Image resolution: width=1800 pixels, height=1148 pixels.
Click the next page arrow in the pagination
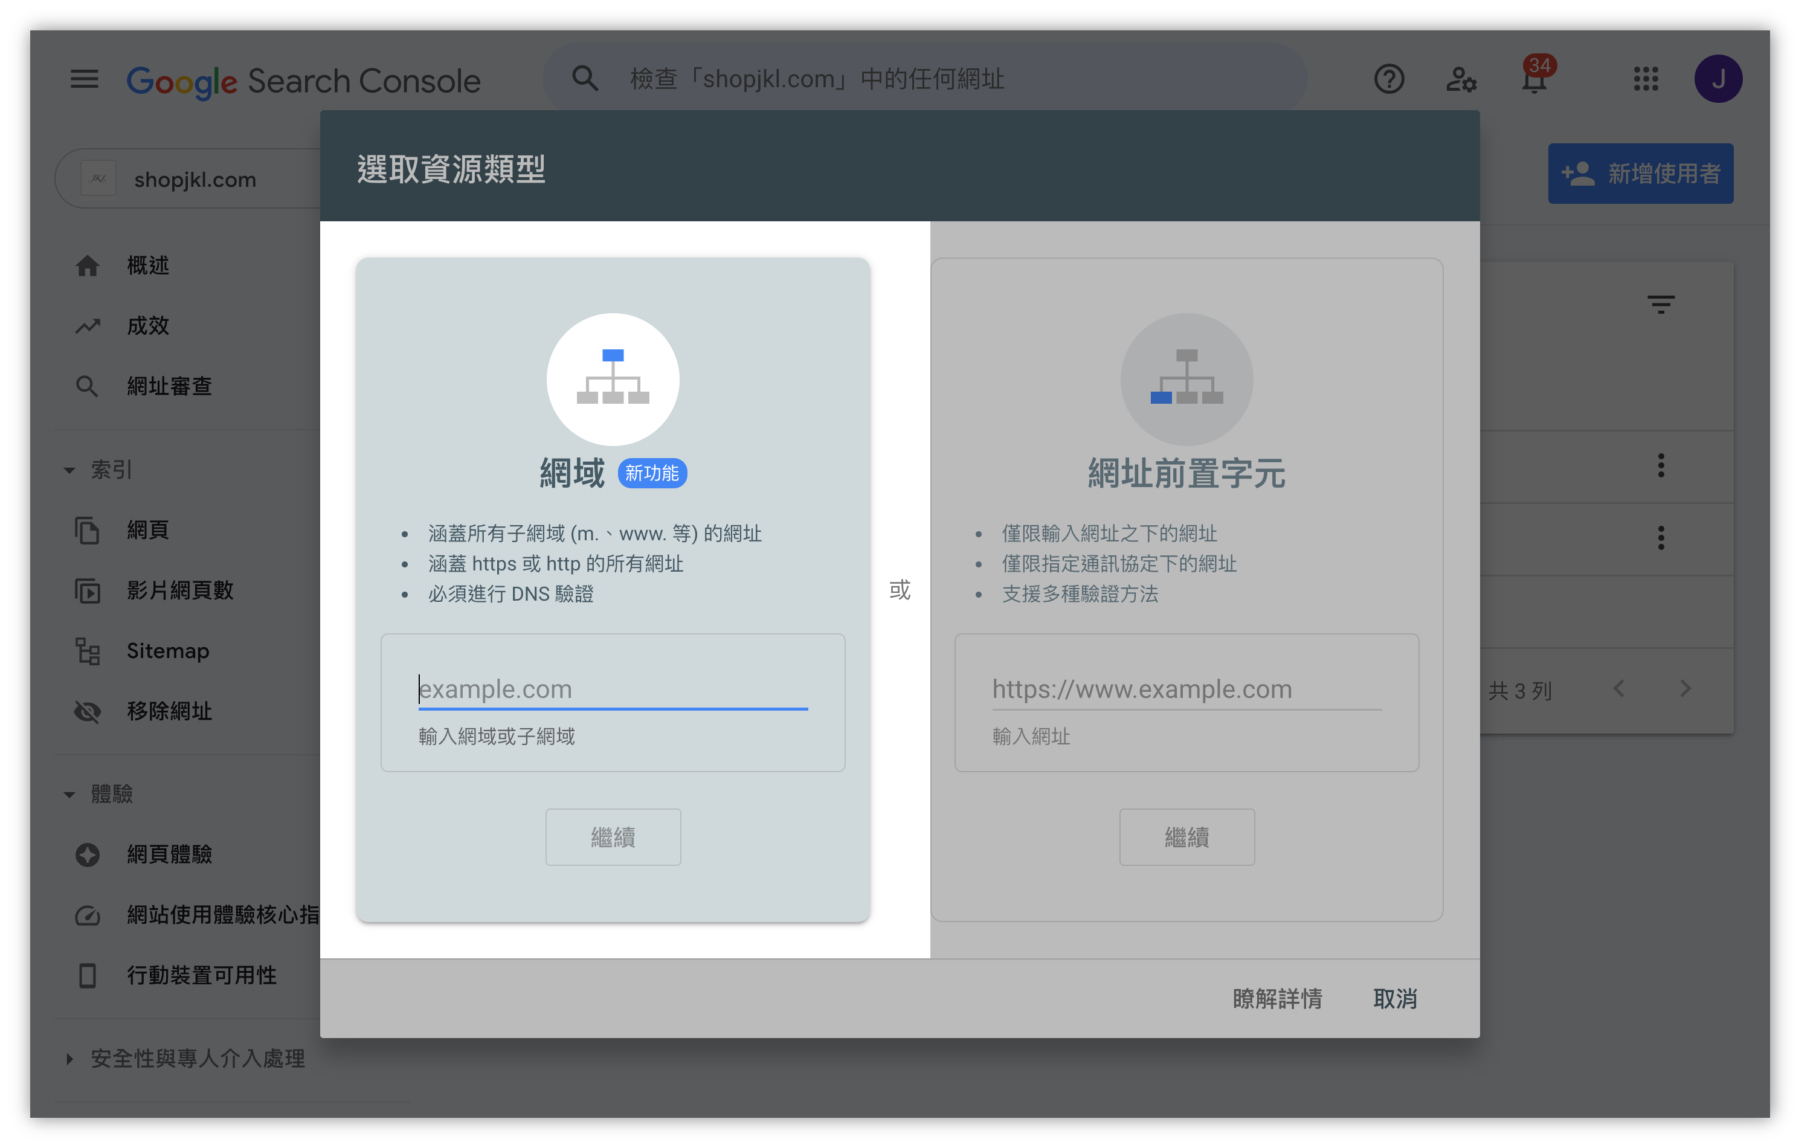(1686, 688)
